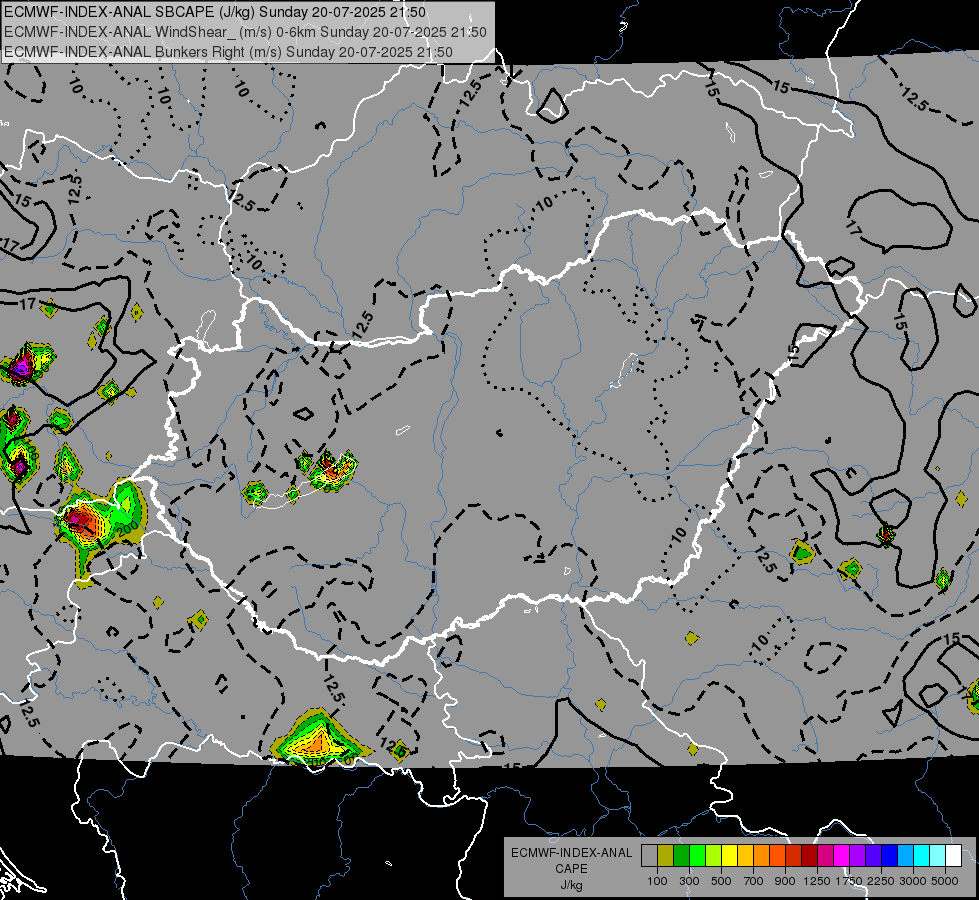The height and width of the screenshot is (900, 979).
Task: Select the olive swatch above the 100 label
Action: tap(666, 855)
